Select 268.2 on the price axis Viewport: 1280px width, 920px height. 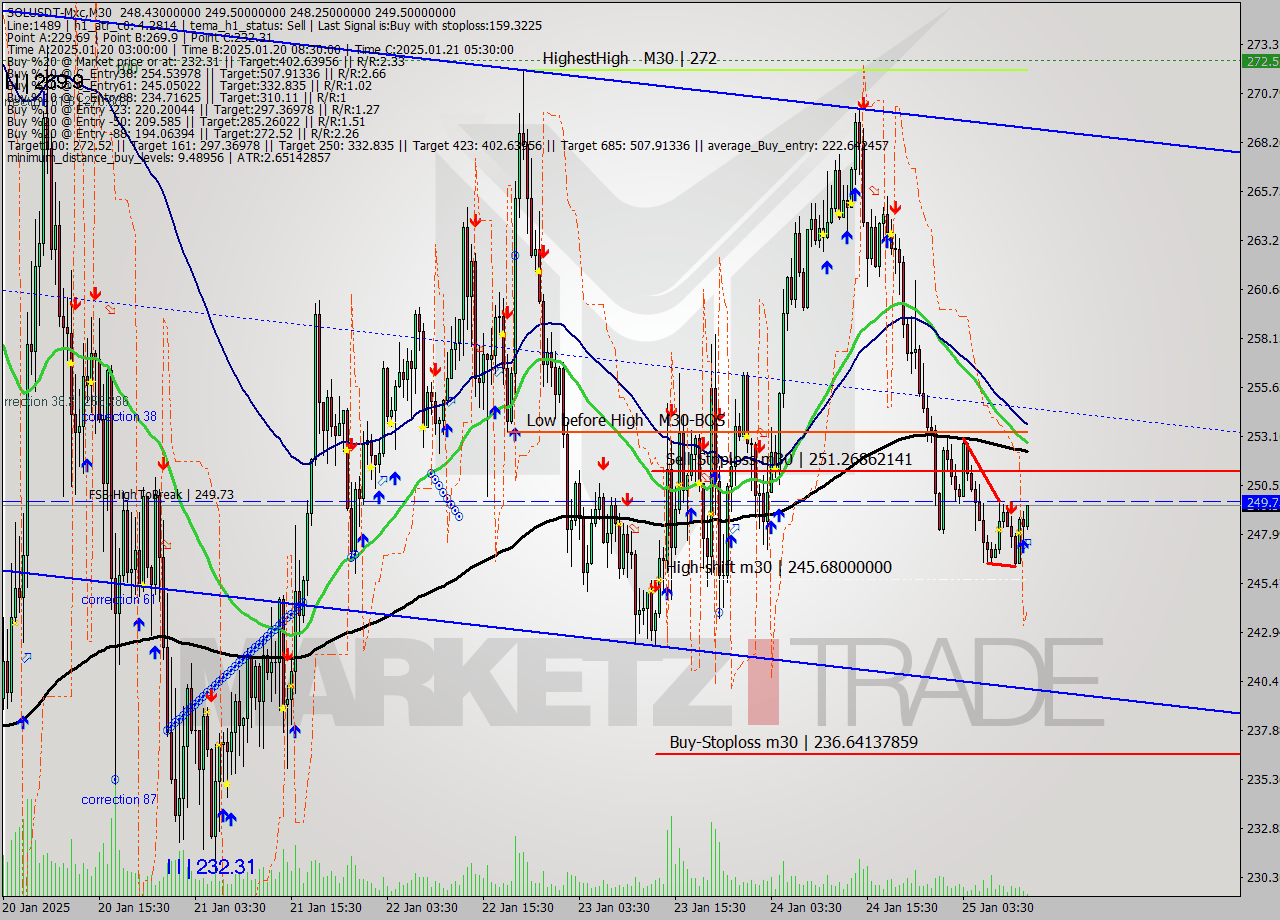1263,142
